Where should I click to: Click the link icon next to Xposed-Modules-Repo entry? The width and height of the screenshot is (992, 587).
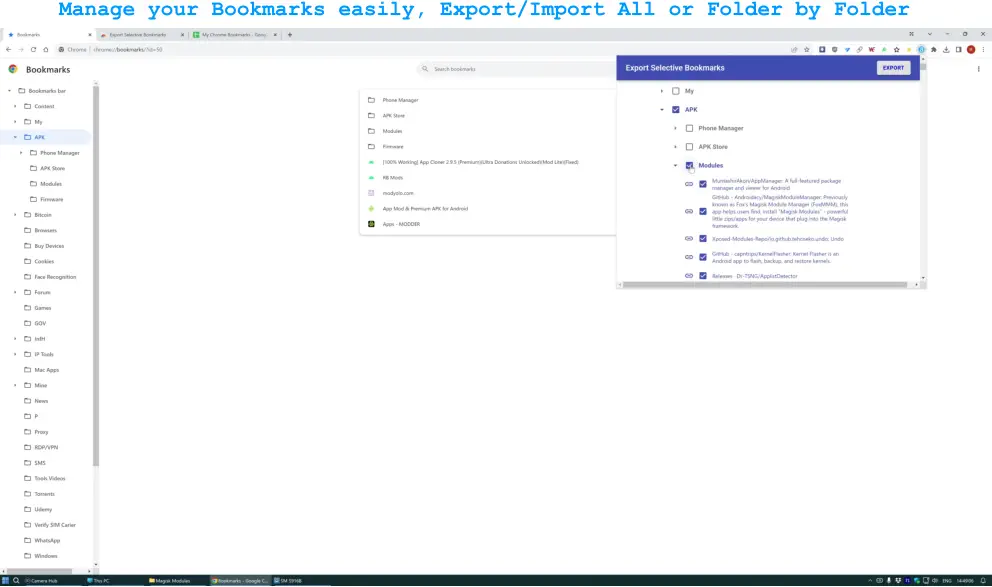[689, 238]
